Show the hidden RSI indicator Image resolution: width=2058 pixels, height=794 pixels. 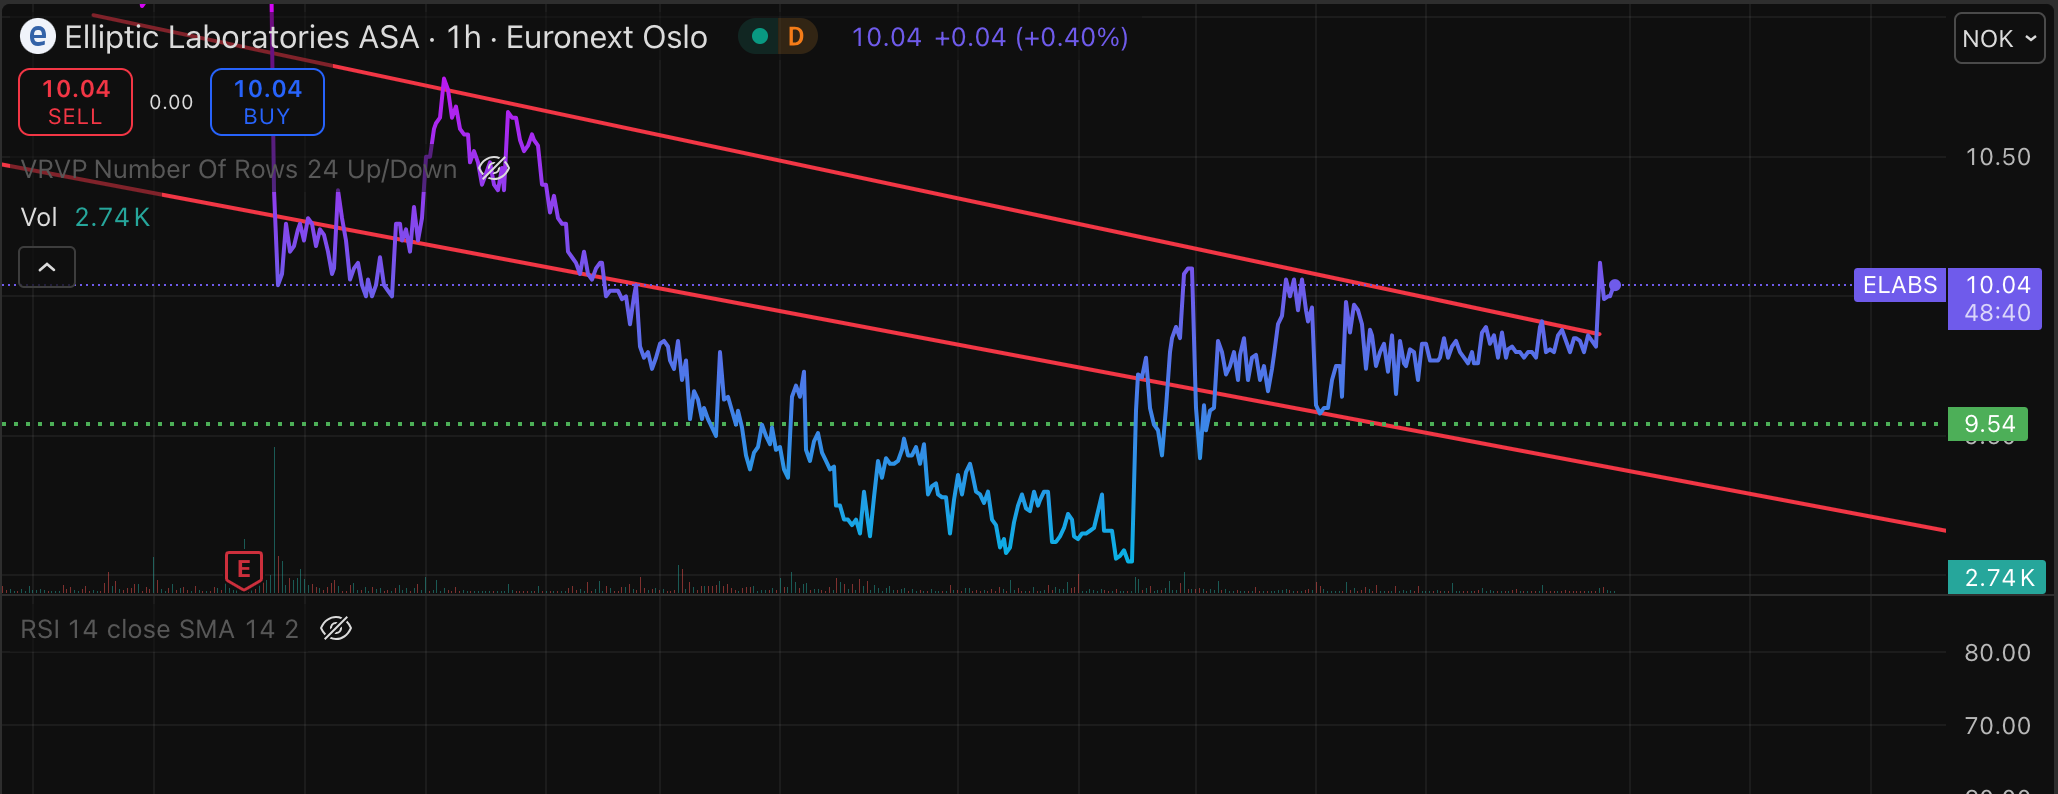pyautogui.click(x=336, y=628)
